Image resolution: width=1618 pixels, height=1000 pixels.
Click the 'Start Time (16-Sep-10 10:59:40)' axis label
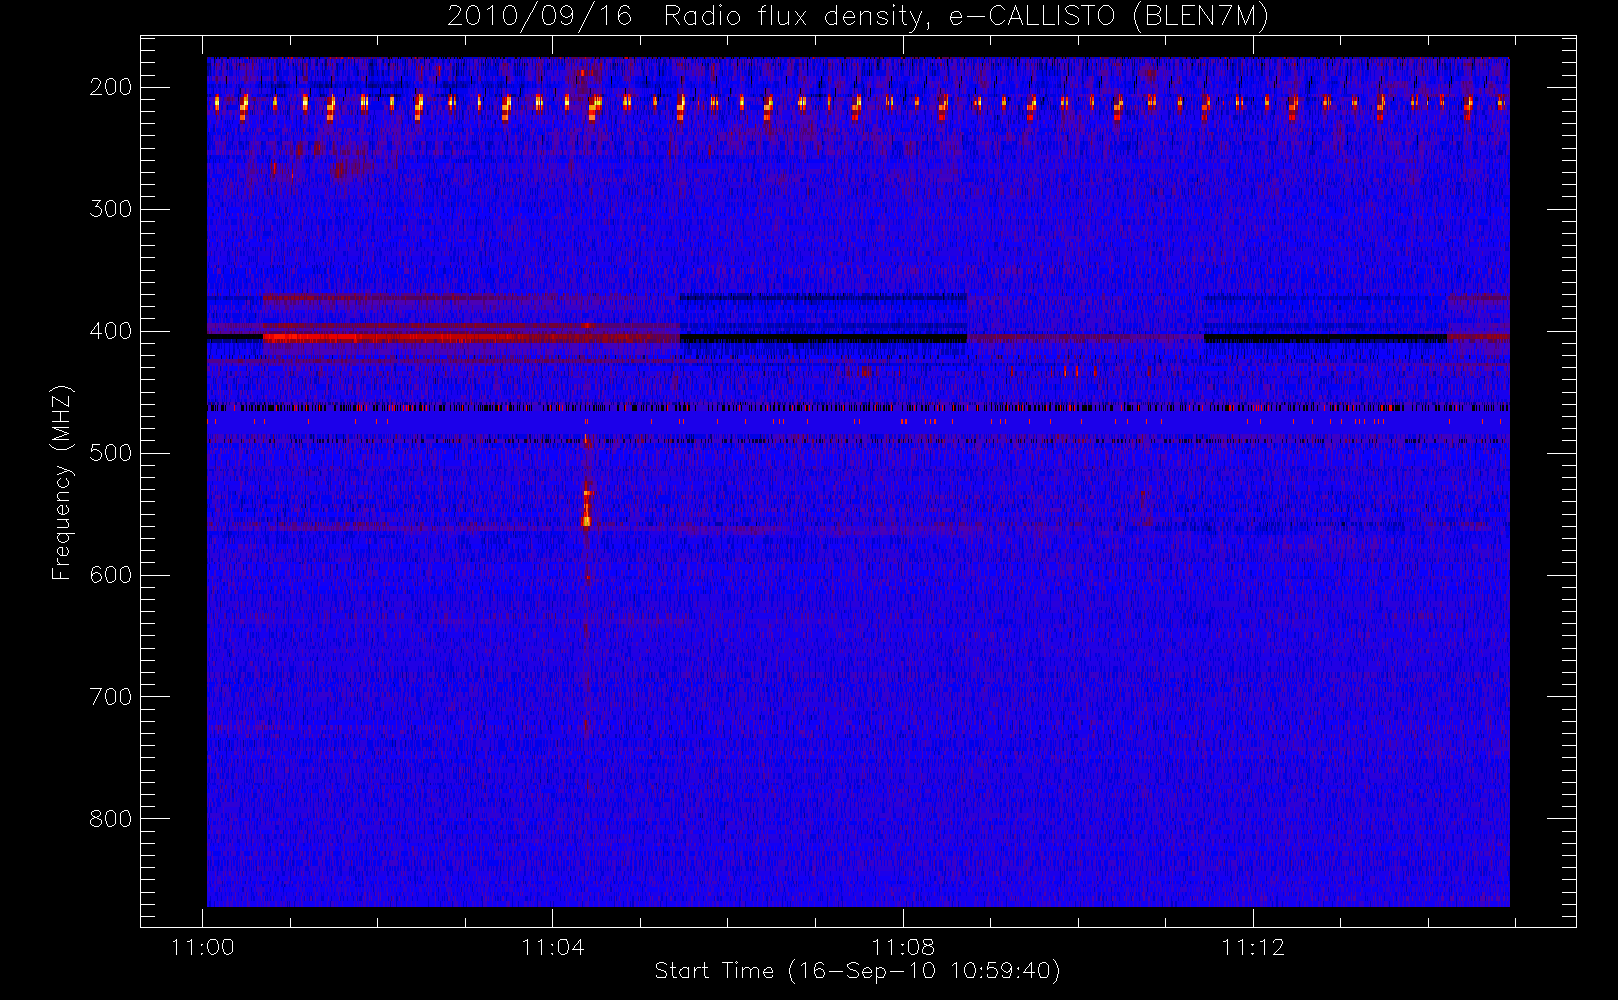(857, 971)
